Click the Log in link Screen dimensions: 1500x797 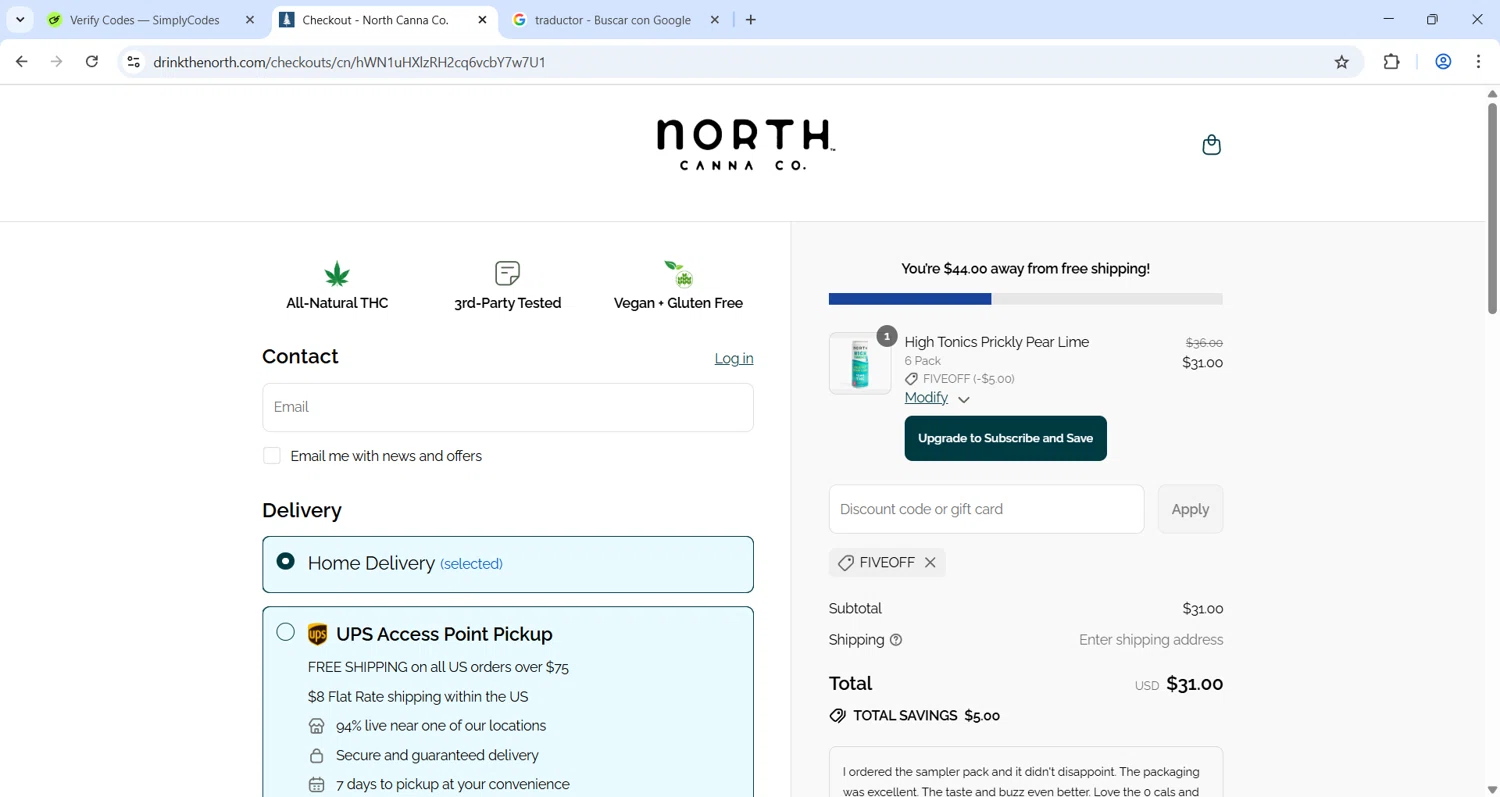[x=734, y=359]
